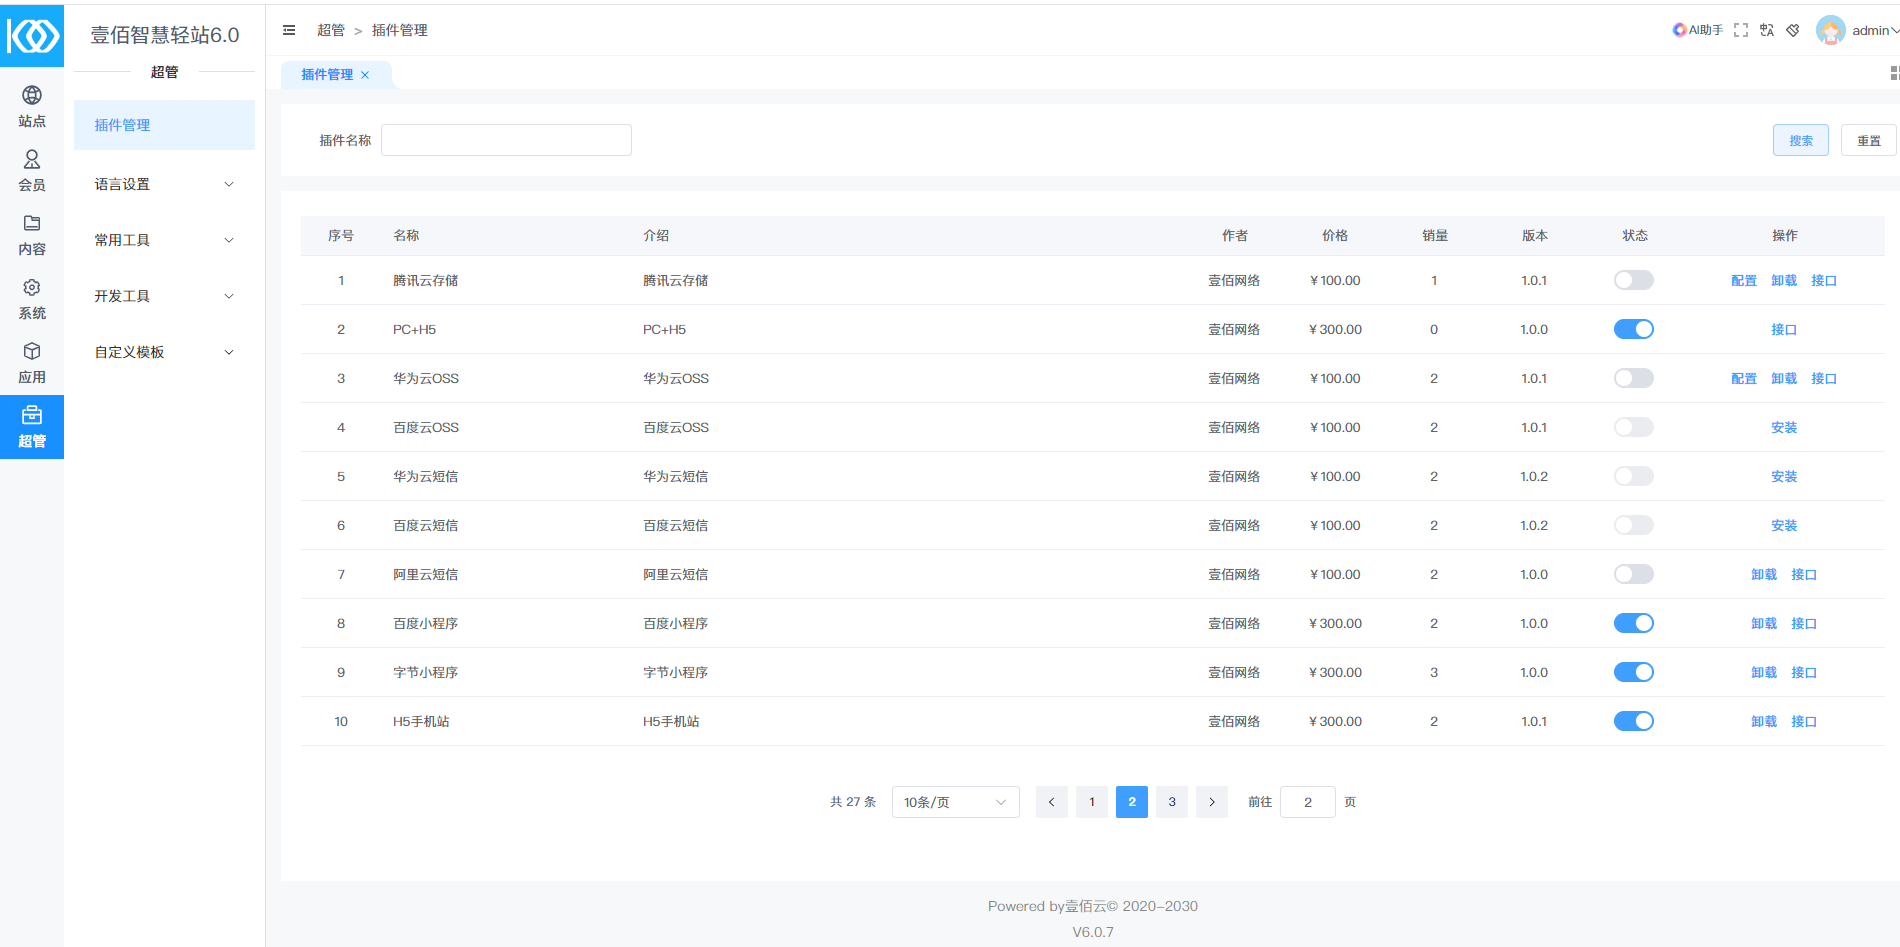The height and width of the screenshot is (947, 1900).
Task: Open the AI助手 assistant
Action: 1697,30
